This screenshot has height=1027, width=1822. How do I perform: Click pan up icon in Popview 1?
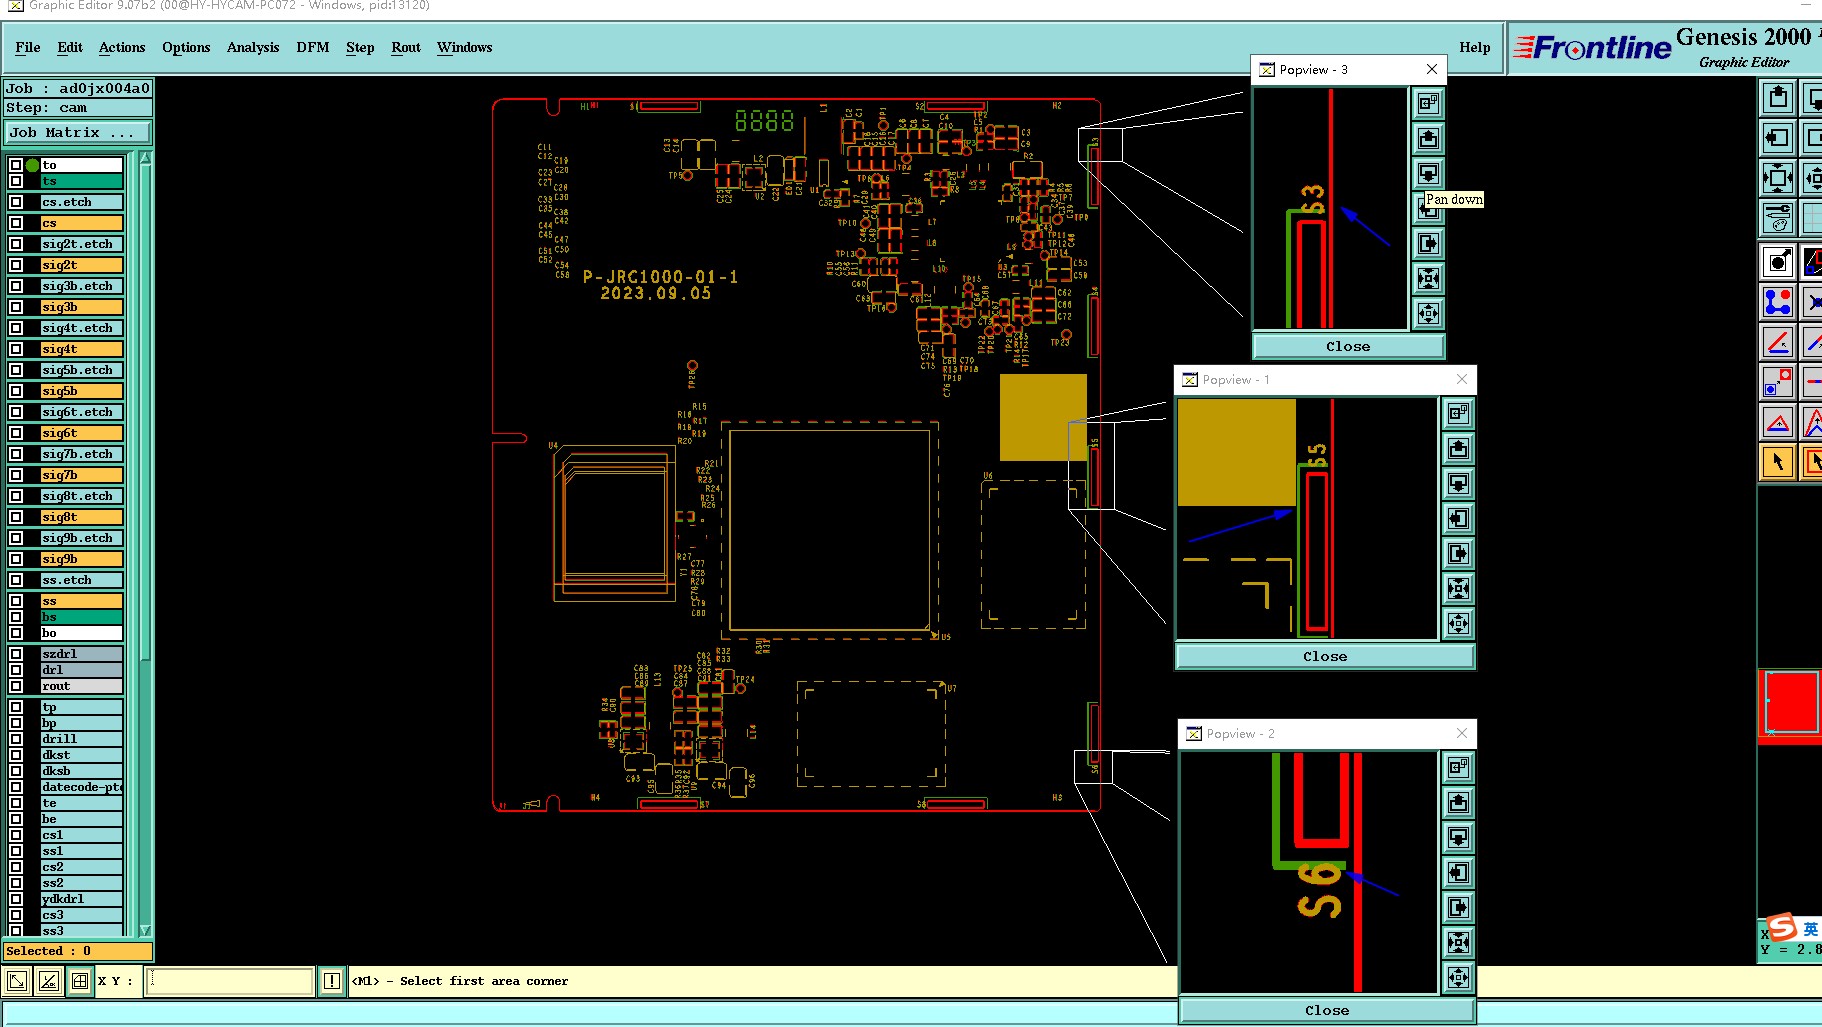[x=1458, y=448]
